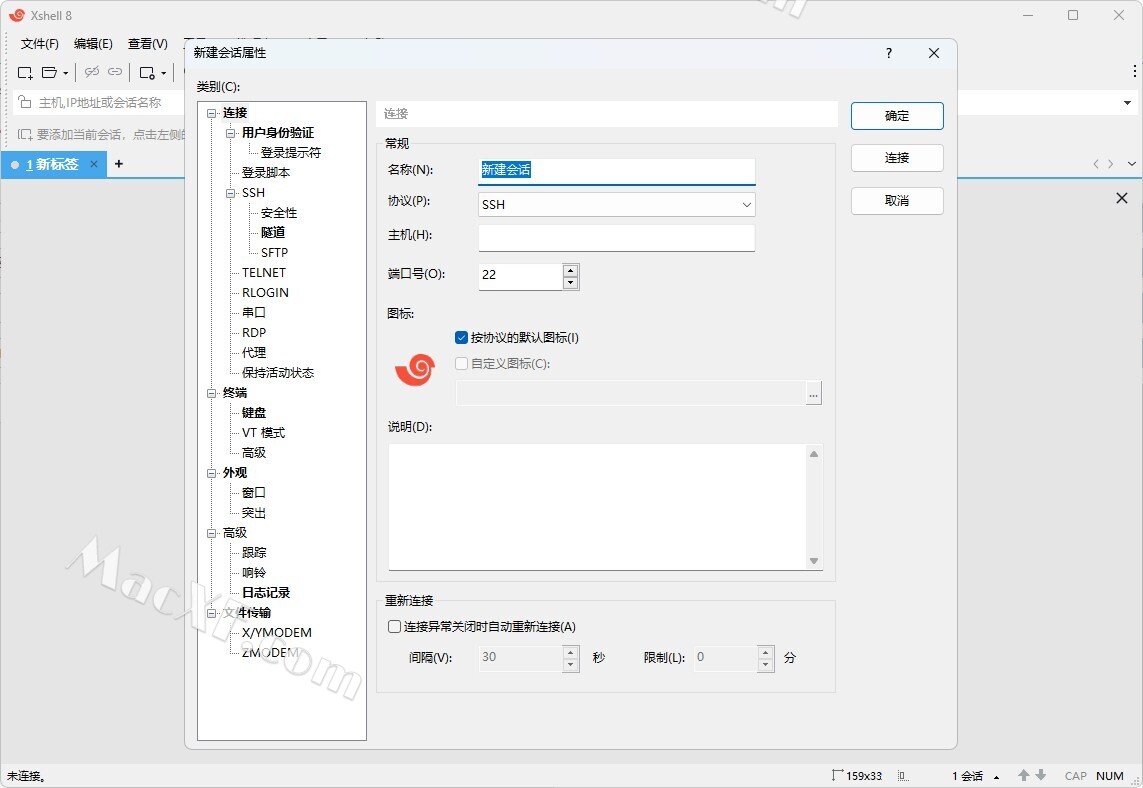
Task: Click the browse "..." button for custom icon
Action: 814,394
